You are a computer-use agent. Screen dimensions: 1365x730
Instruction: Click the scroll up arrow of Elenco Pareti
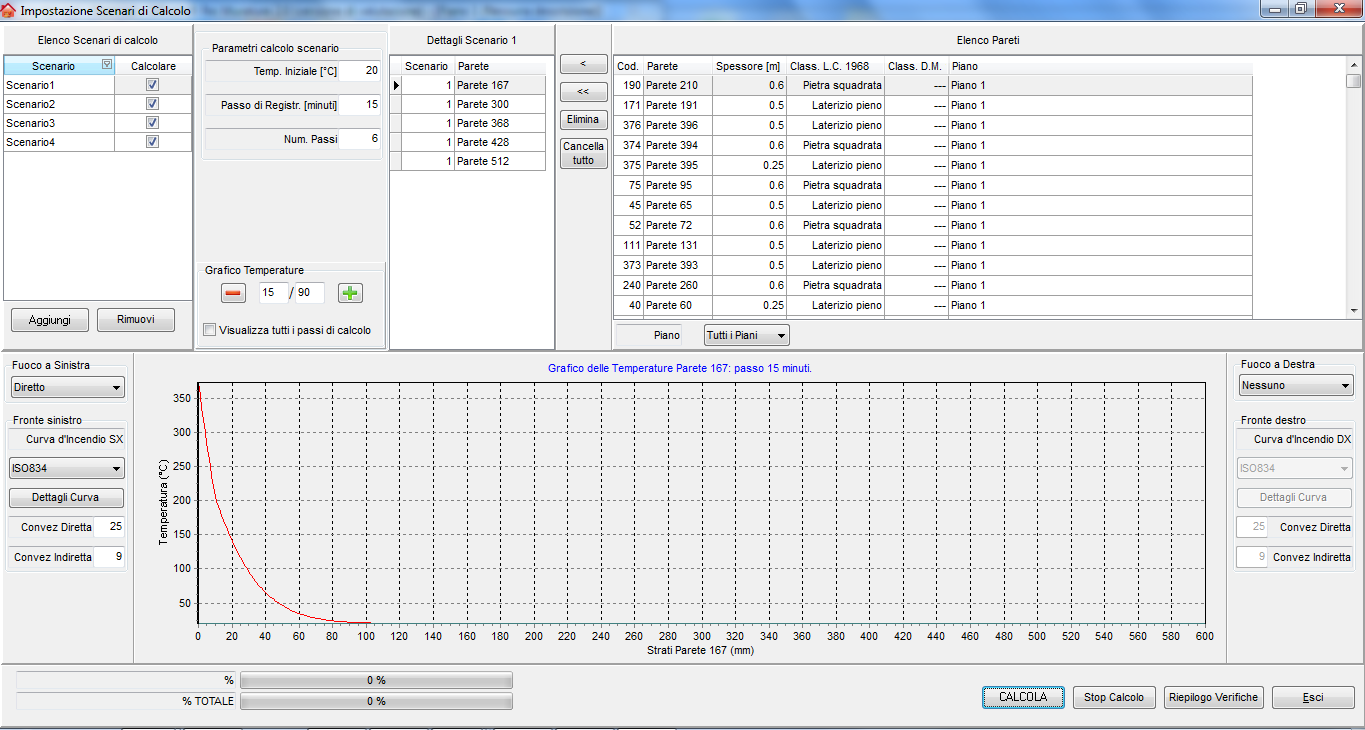coord(1354,64)
